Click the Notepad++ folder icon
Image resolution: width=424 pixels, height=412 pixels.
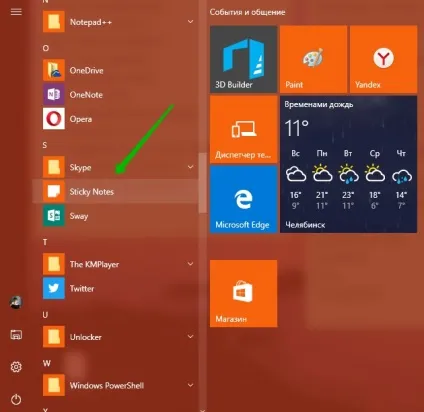tap(54, 22)
